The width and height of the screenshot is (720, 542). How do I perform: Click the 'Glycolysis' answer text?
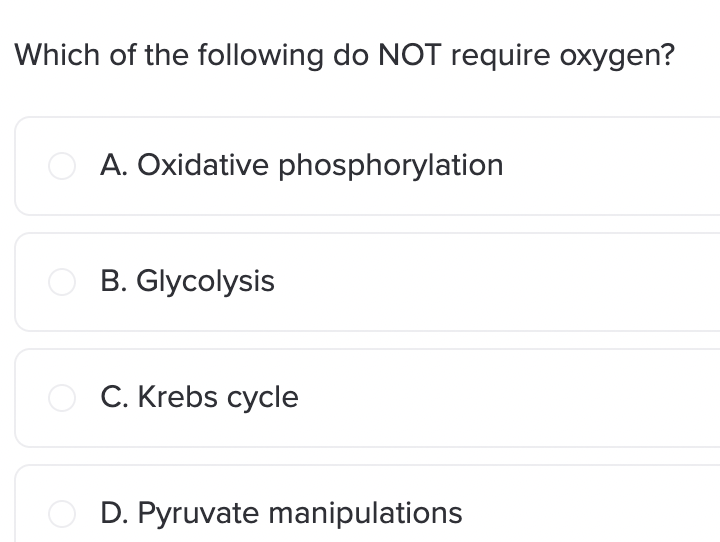coord(205,282)
